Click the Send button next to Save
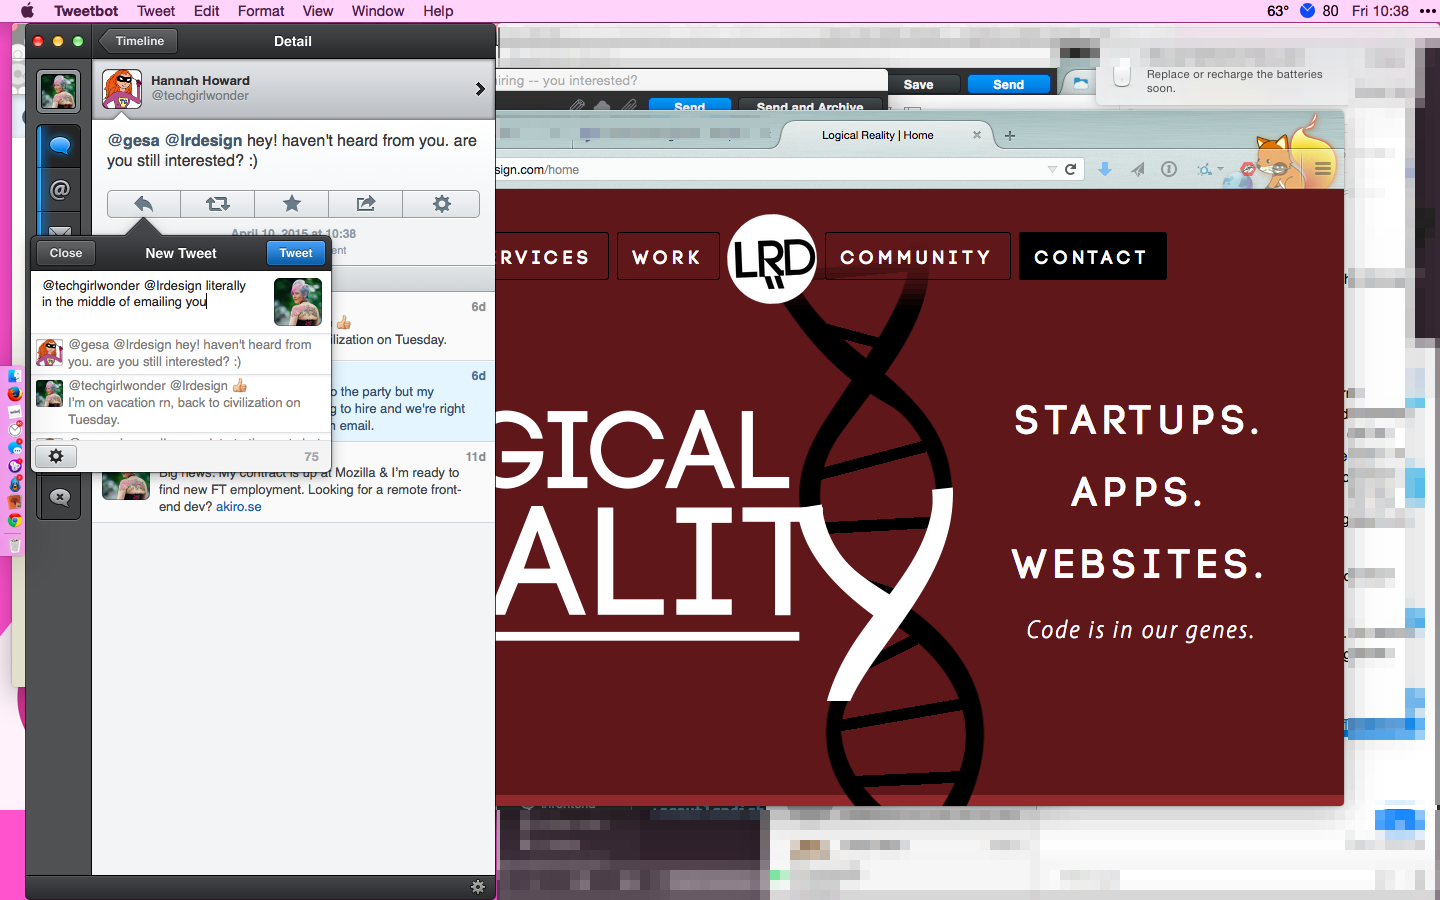This screenshot has height=900, width=1440. (x=1008, y=85)
